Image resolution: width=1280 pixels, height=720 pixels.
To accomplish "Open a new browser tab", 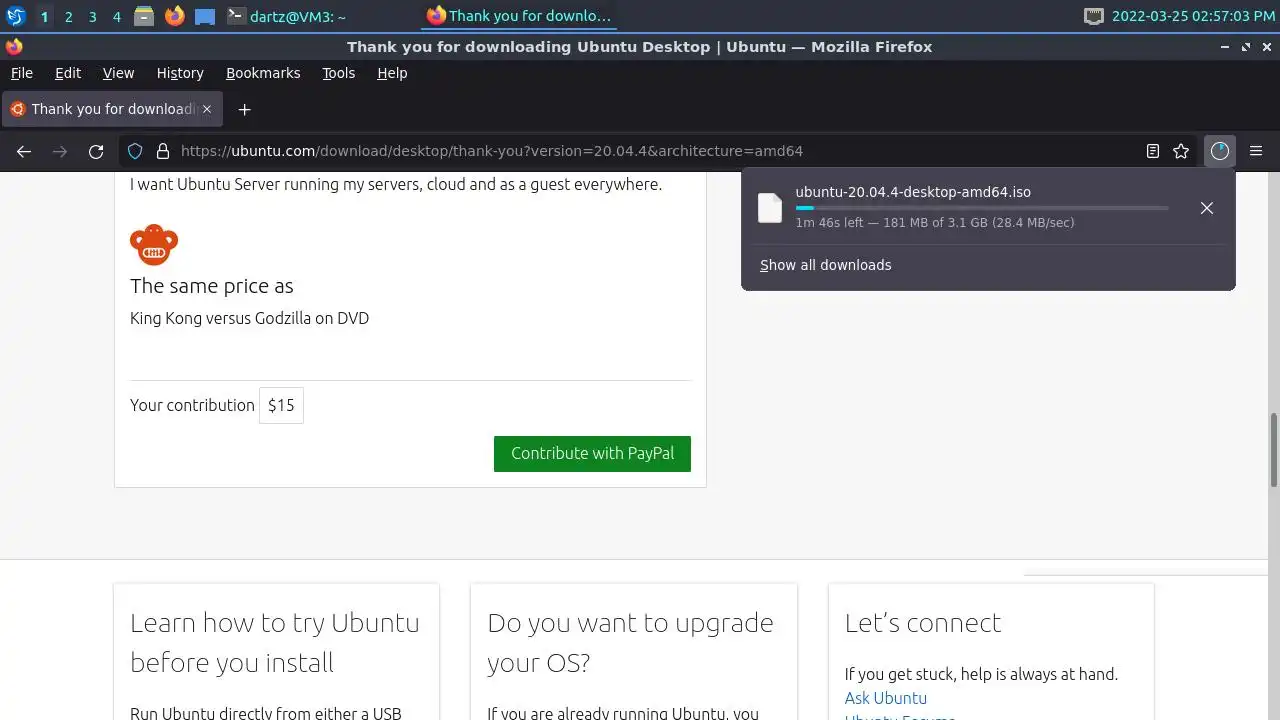I will (244, 109).
